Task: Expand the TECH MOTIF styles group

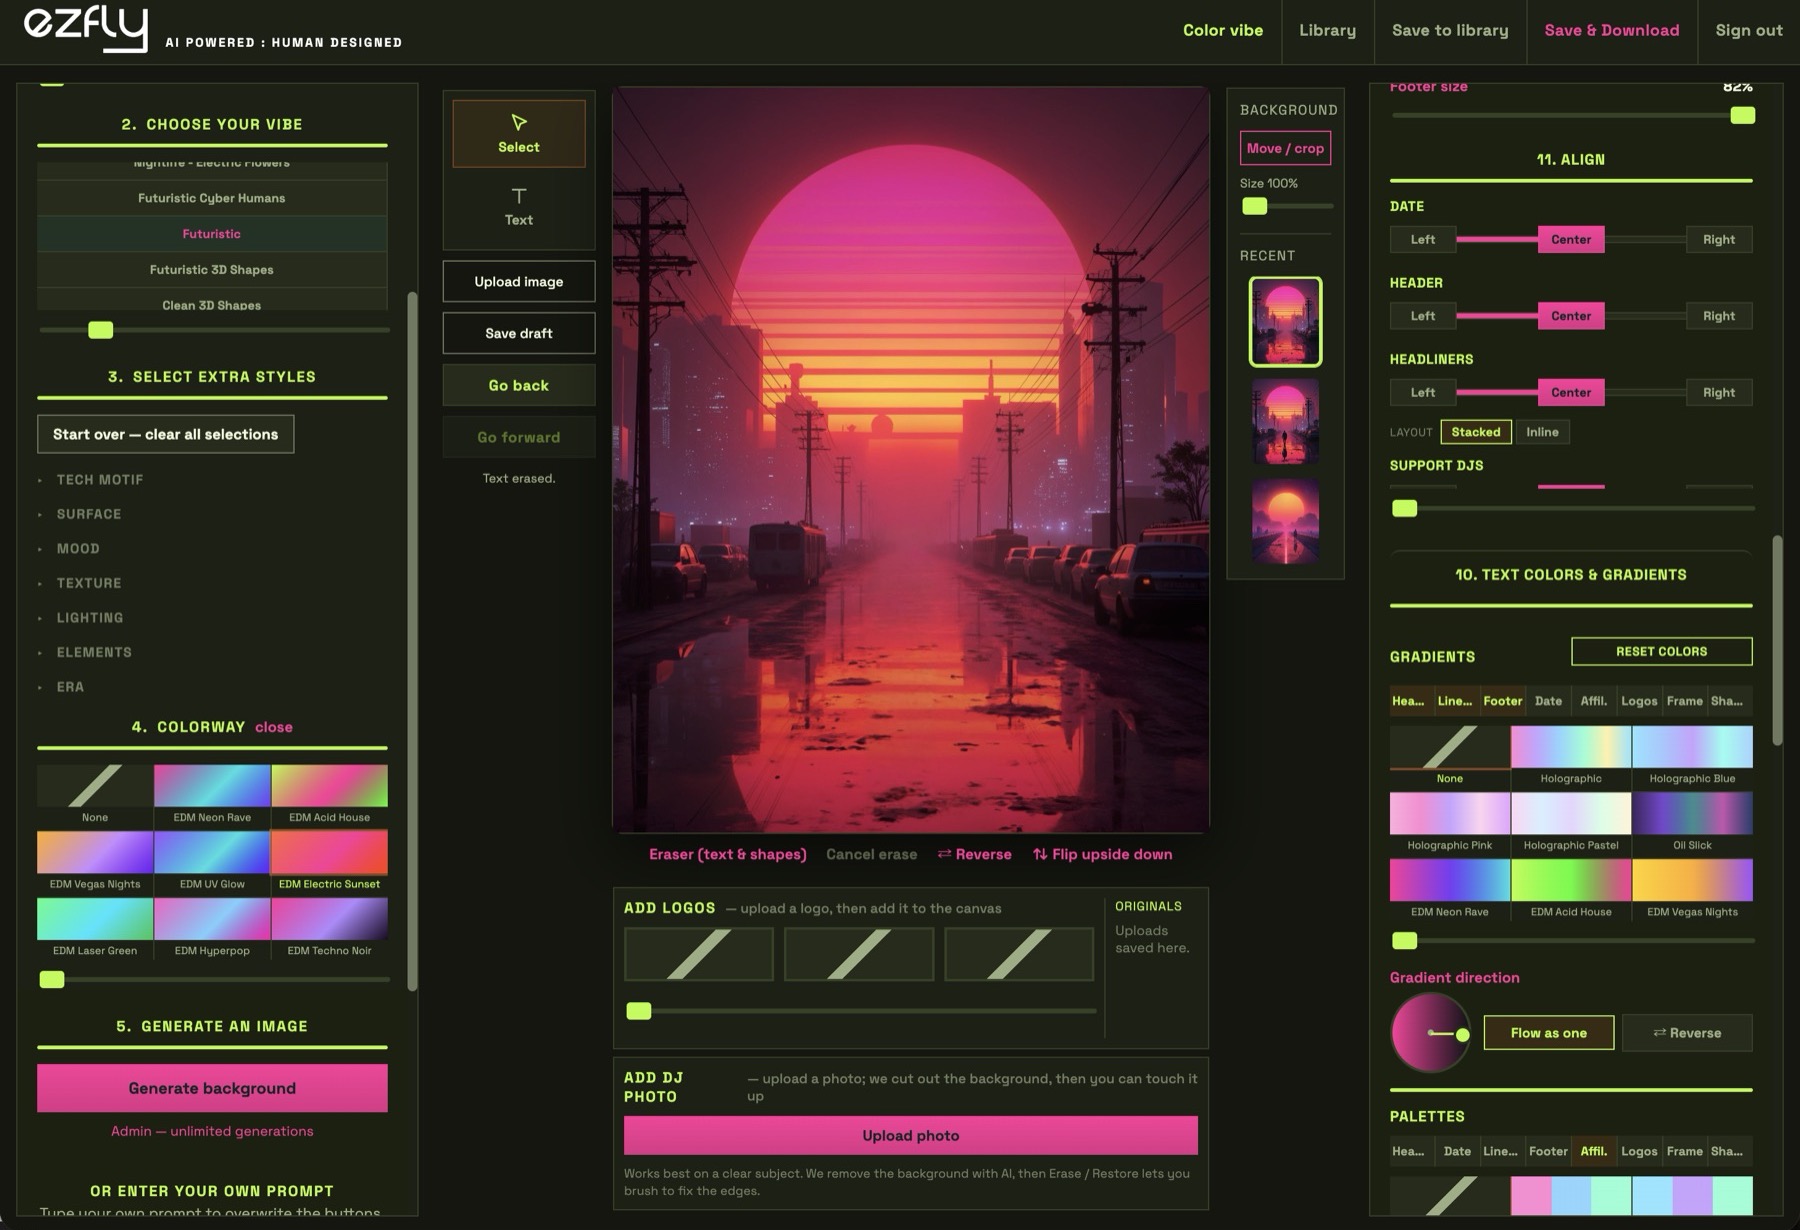Action: coord(99,480)
